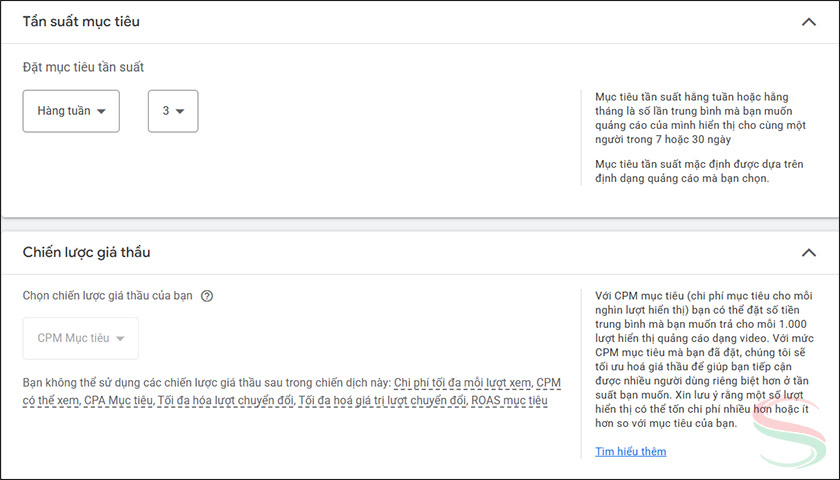Click the small arrow inside Hàng tuần box
The width and height of the screenshot is (840, 480).
pos(101,111)
